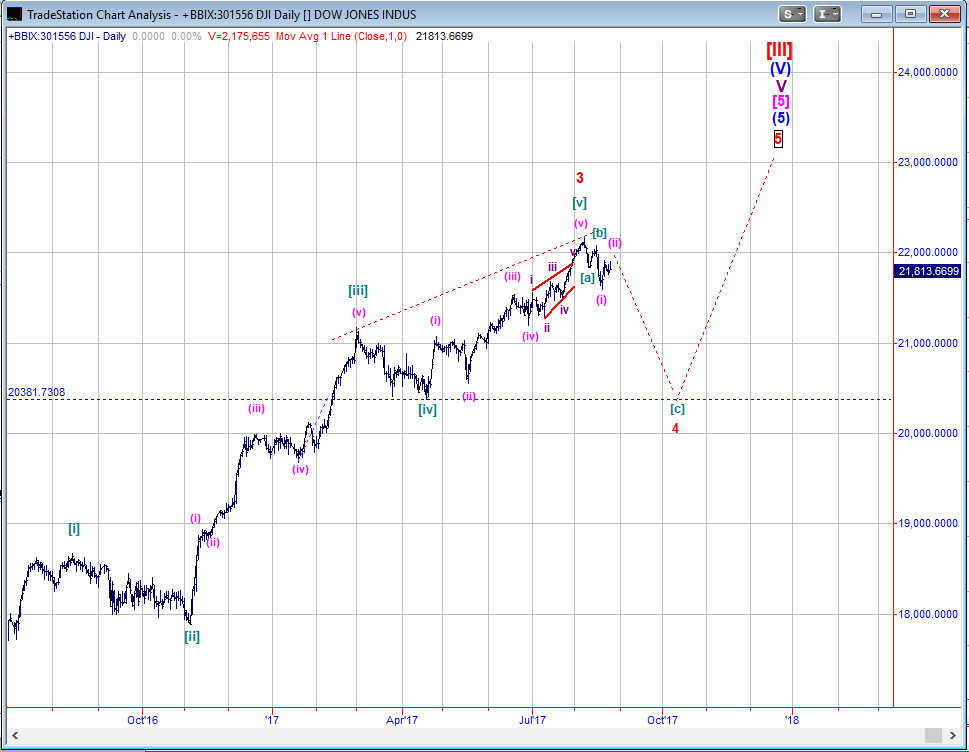Click the '20,000.0000' price axis label

(928, 433)
